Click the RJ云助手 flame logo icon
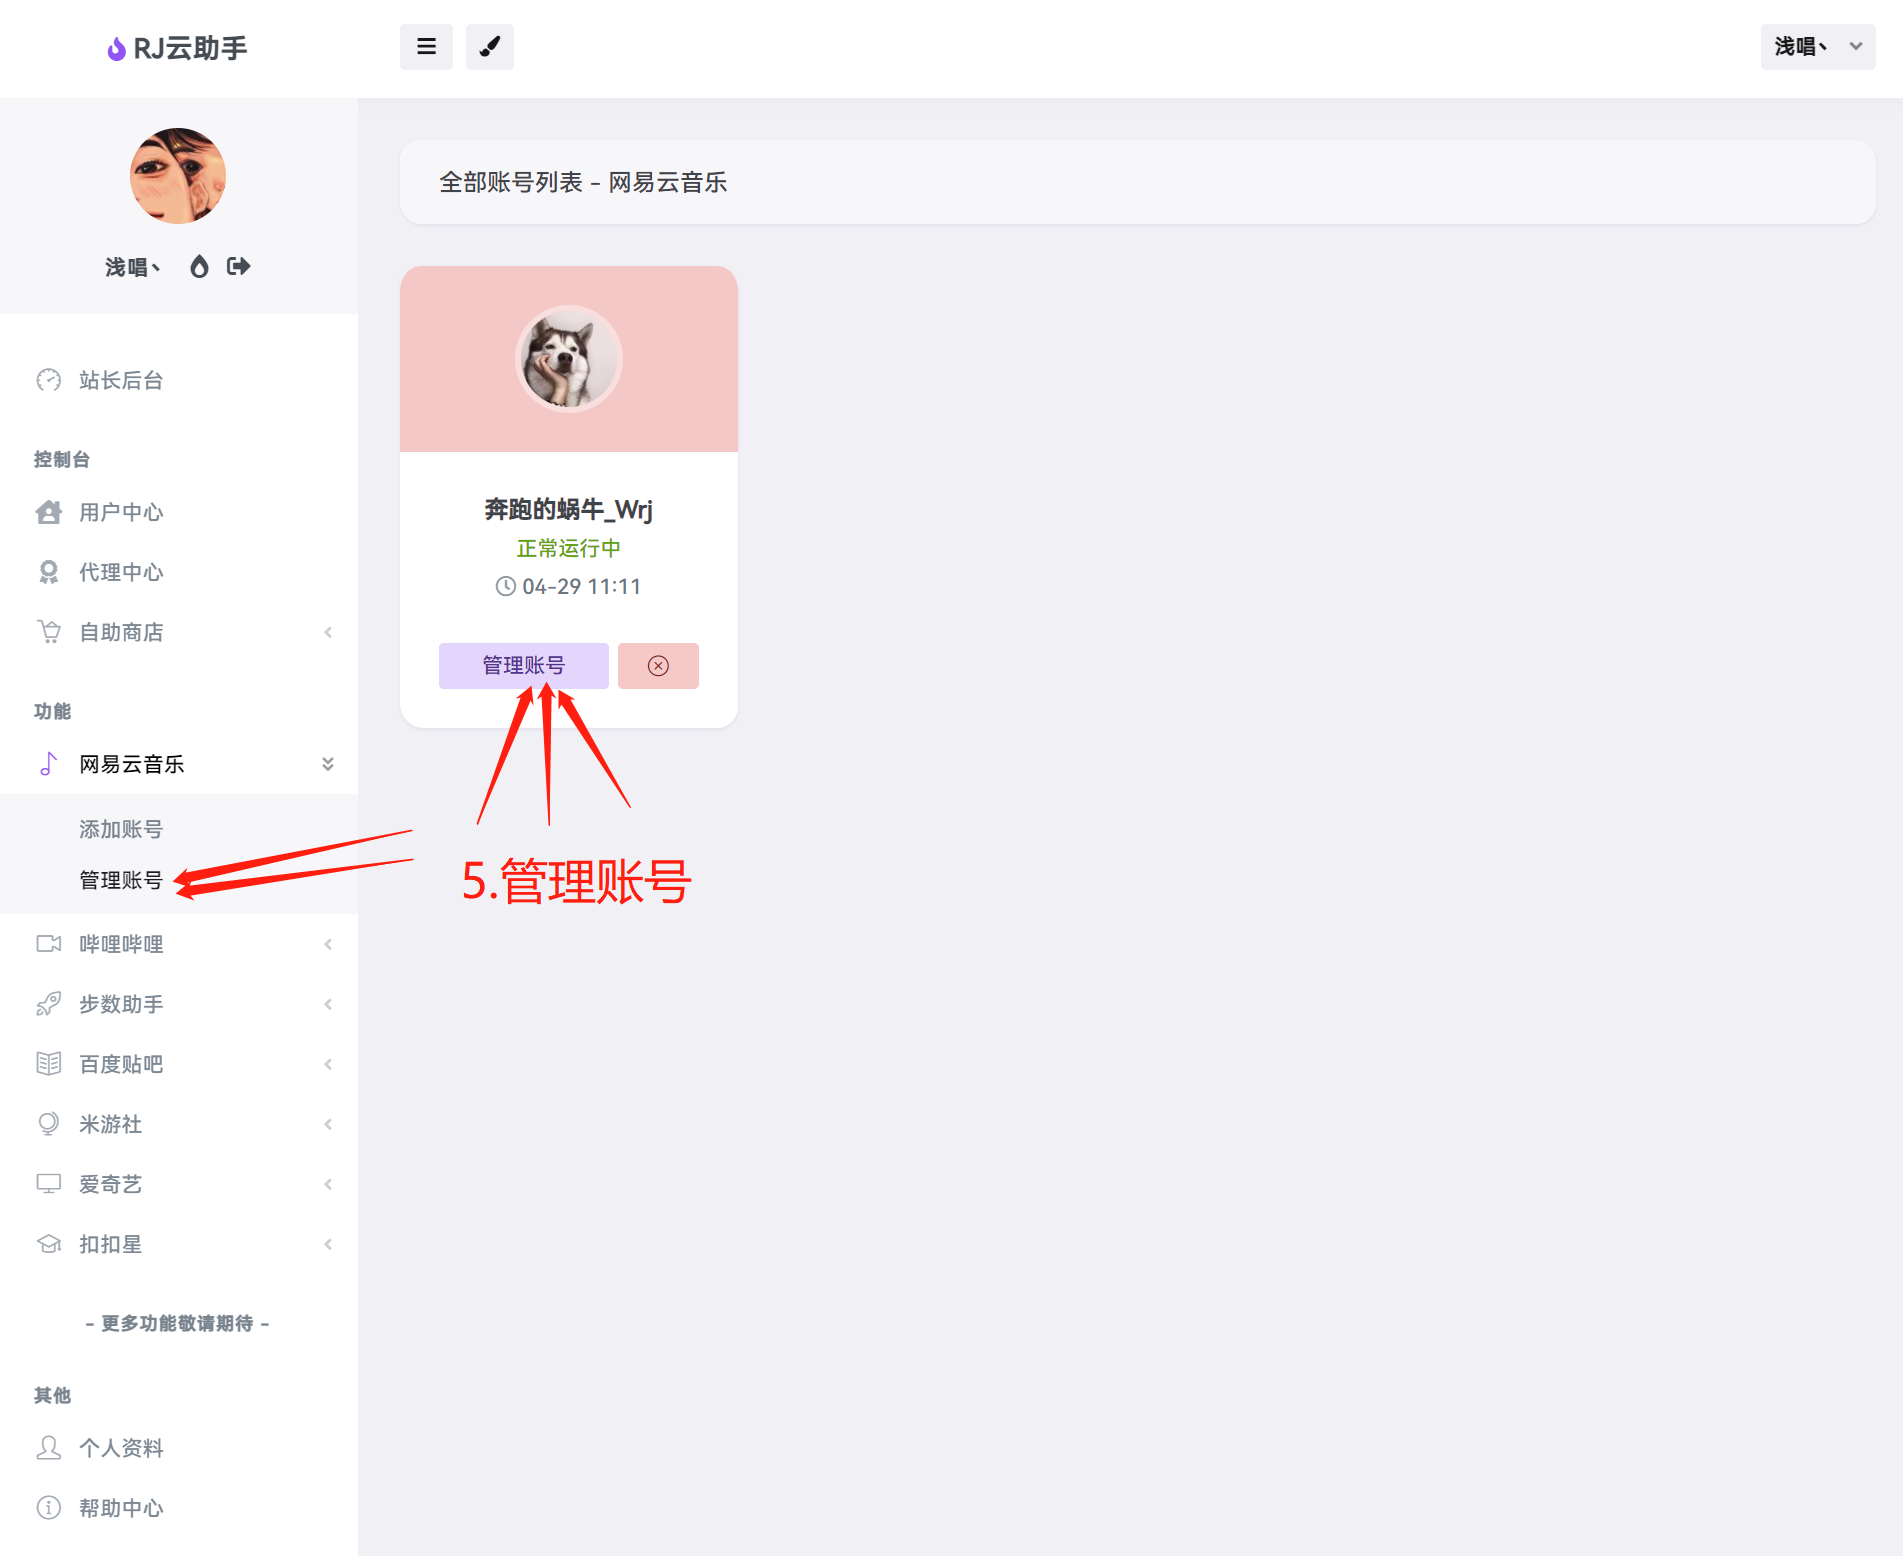 116,48
